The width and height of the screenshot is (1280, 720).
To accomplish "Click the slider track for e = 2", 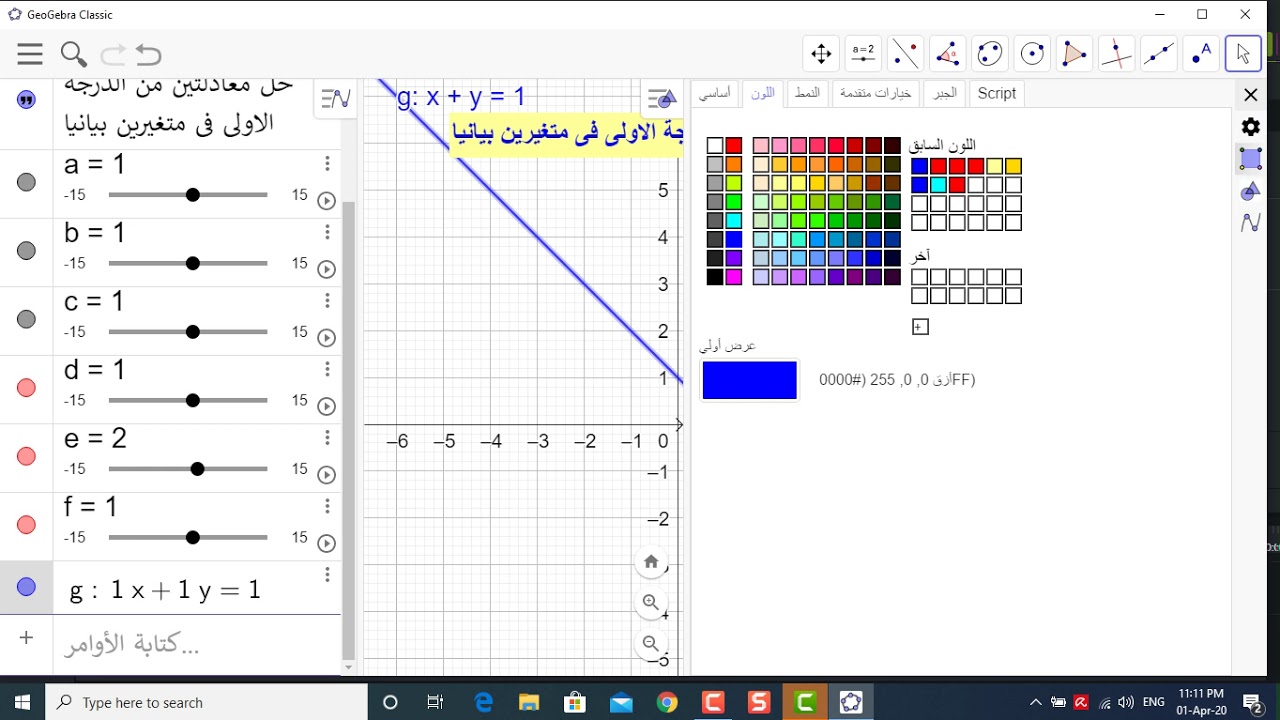I will 188,469.
